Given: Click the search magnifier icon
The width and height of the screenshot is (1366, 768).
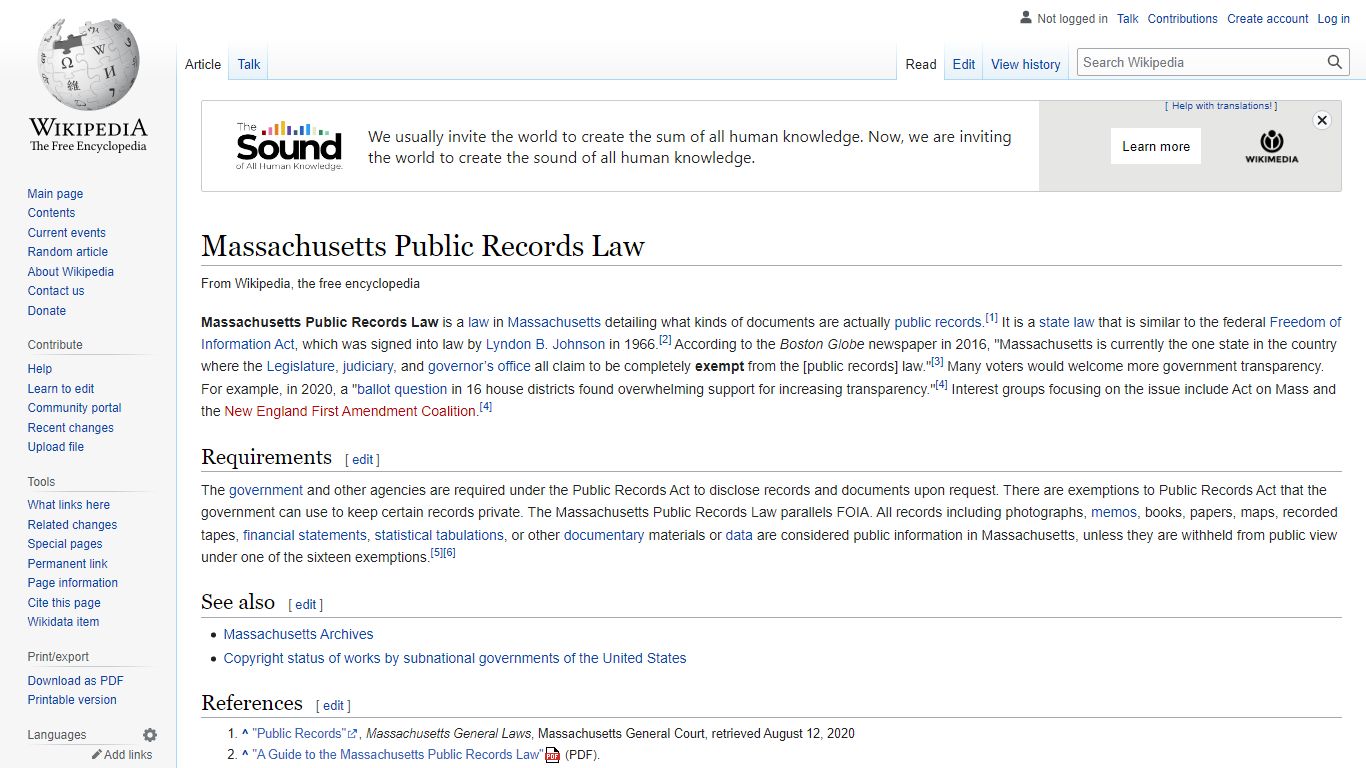Looking at the screenshot, I should click(1335, 62).
